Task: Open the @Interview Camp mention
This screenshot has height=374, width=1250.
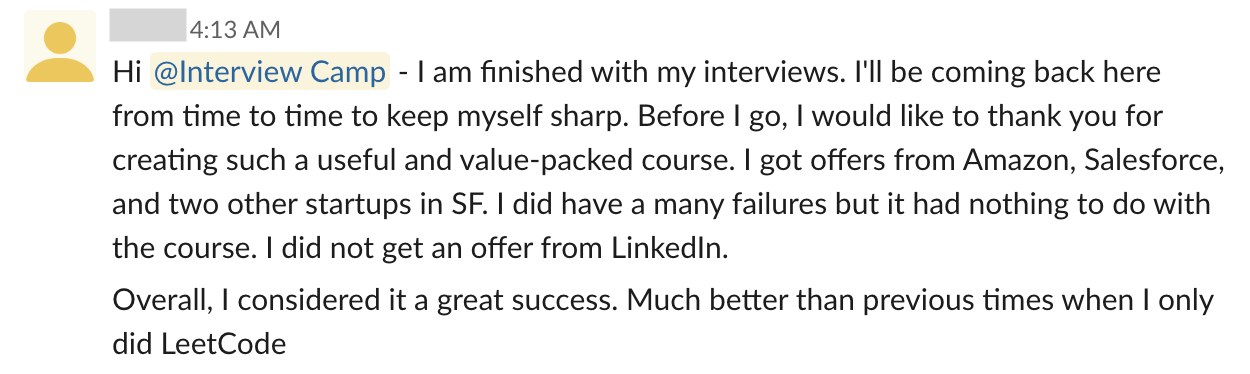Action: click(268, 72)
